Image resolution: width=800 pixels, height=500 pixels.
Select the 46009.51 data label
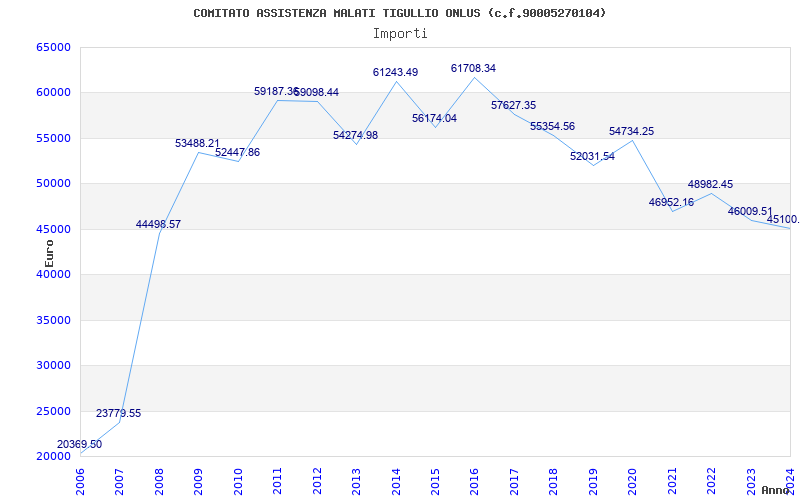751,211
